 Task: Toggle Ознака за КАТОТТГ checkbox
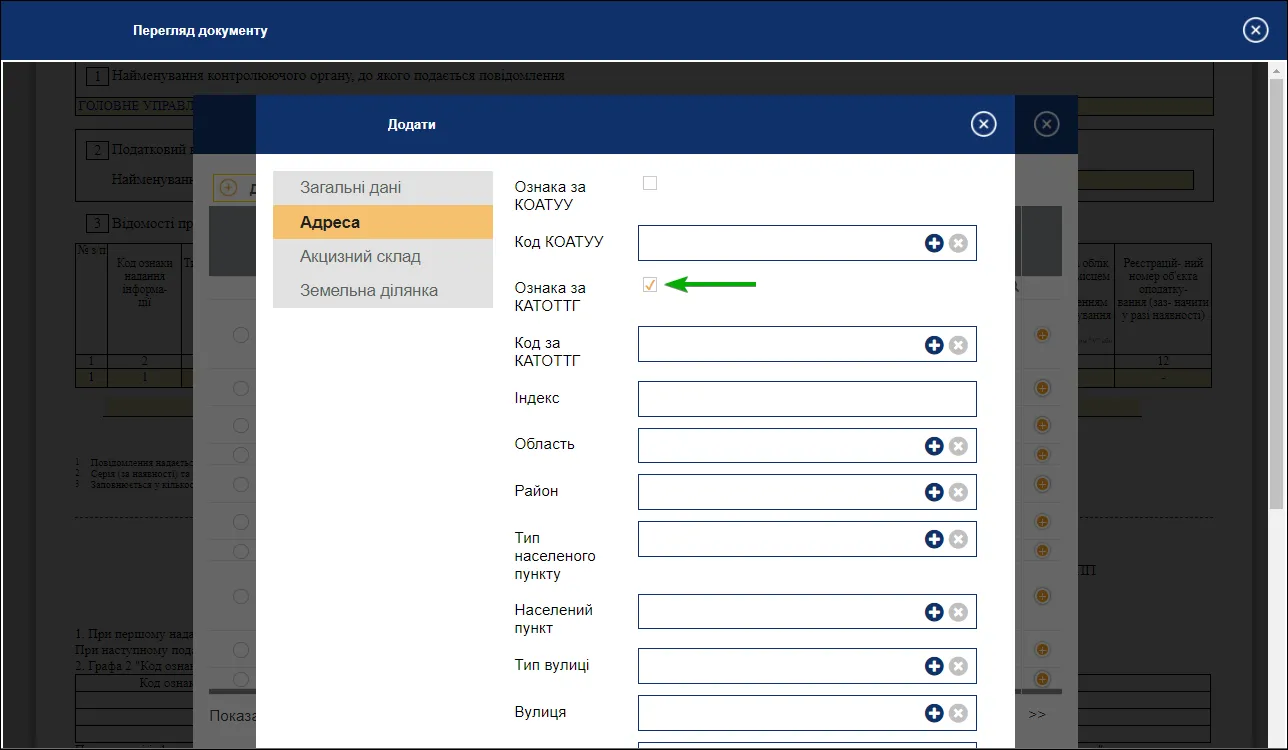650,285
